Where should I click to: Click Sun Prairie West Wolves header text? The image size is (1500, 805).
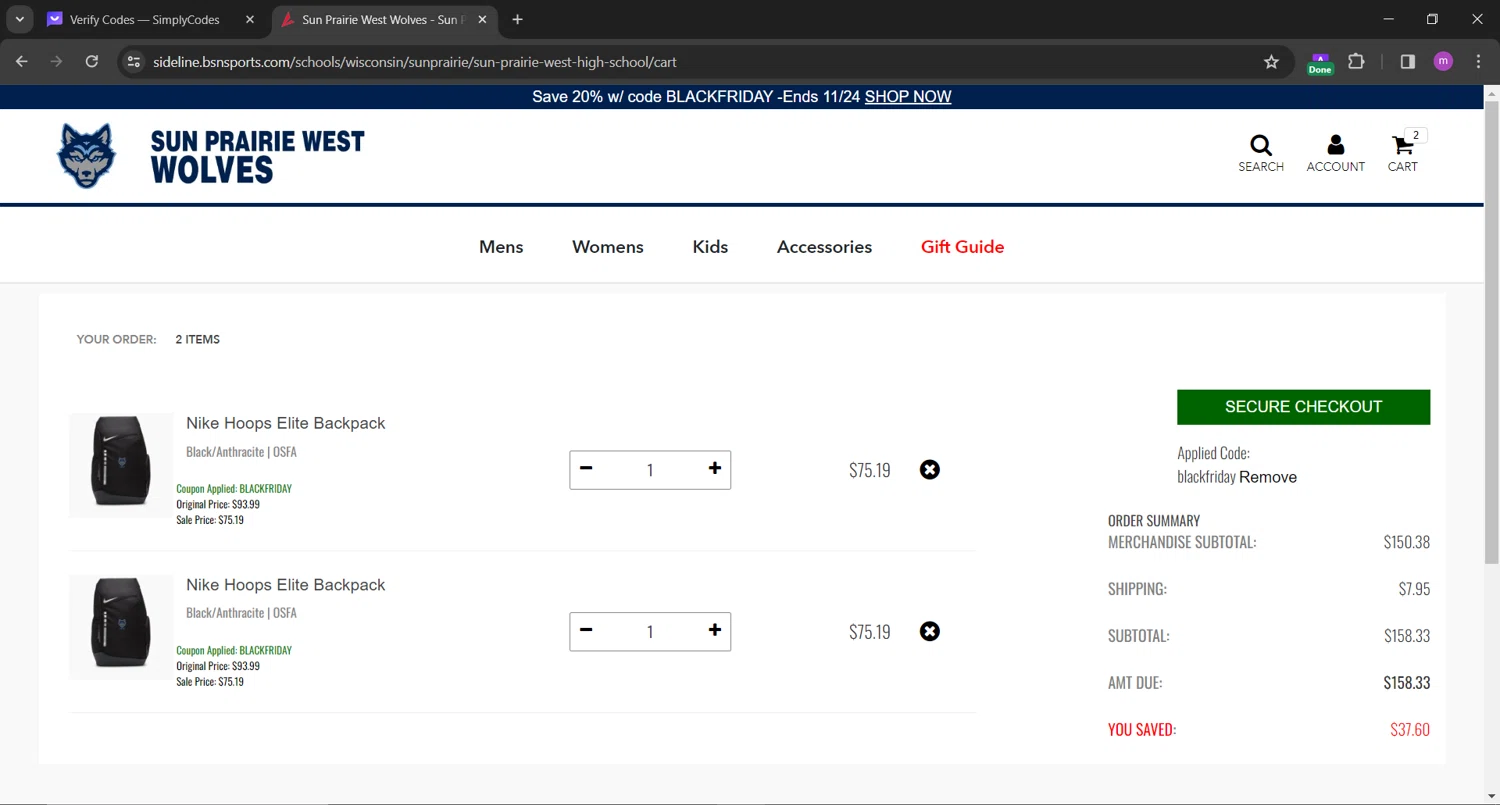(x=258, y=156)
